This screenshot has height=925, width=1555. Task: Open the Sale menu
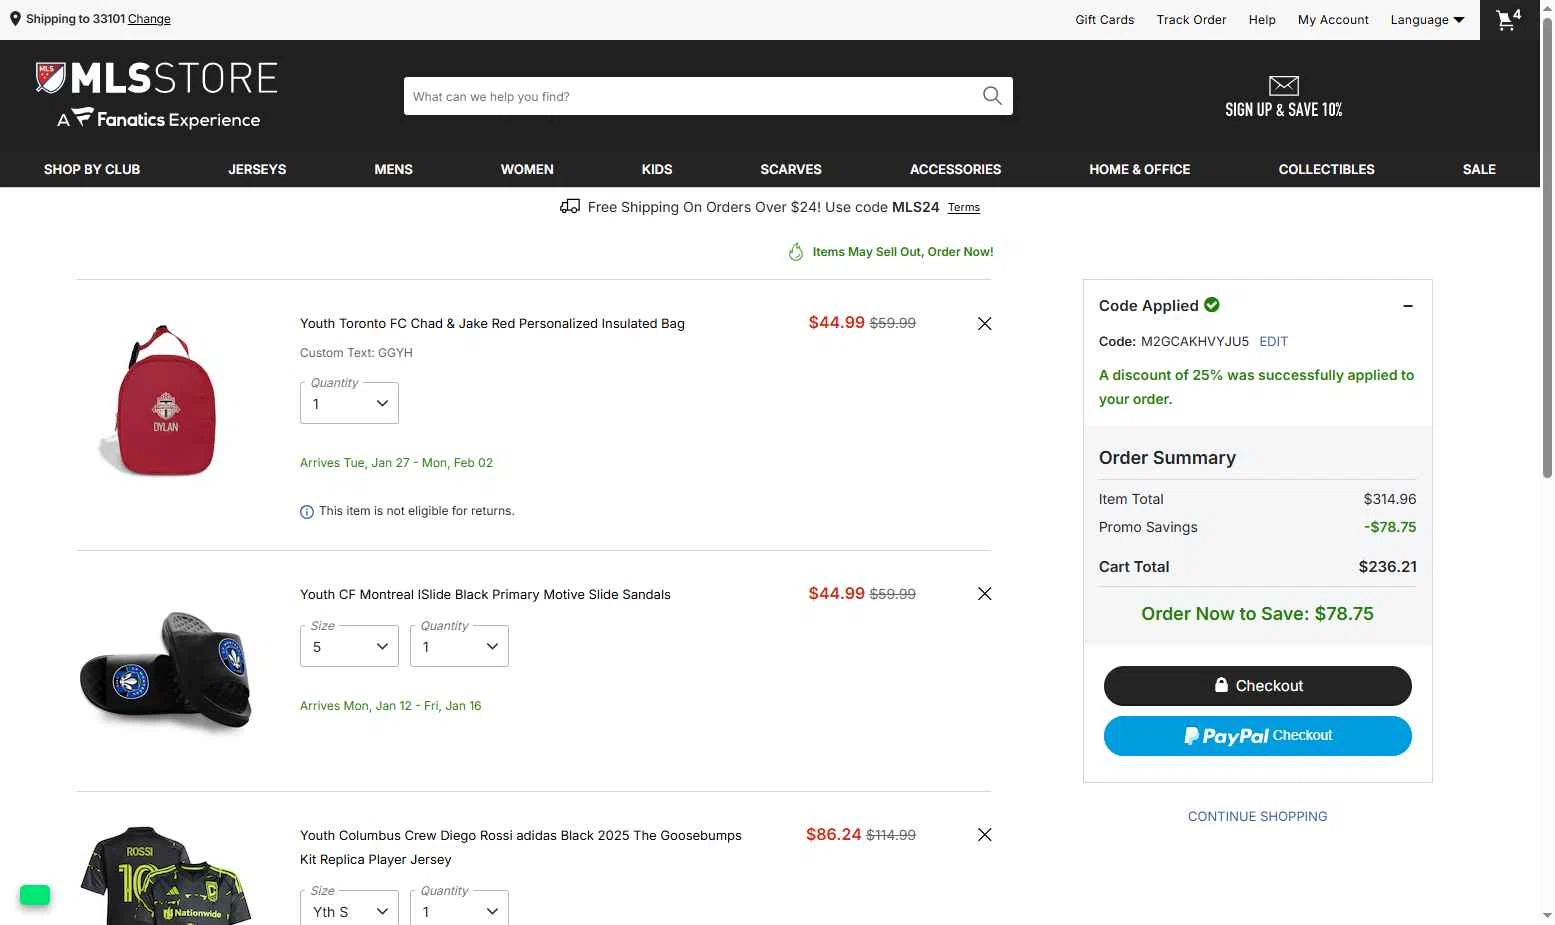point(1479,169)
